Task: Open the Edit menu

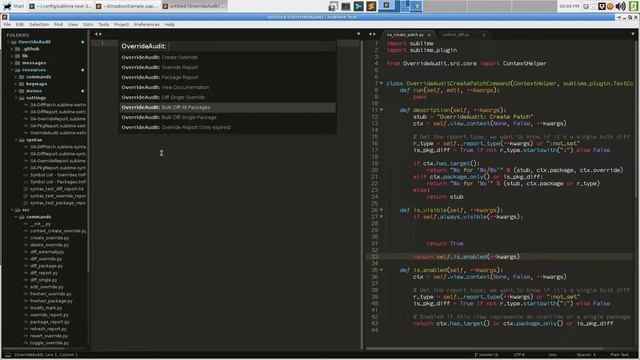Action: coord(20,24)
